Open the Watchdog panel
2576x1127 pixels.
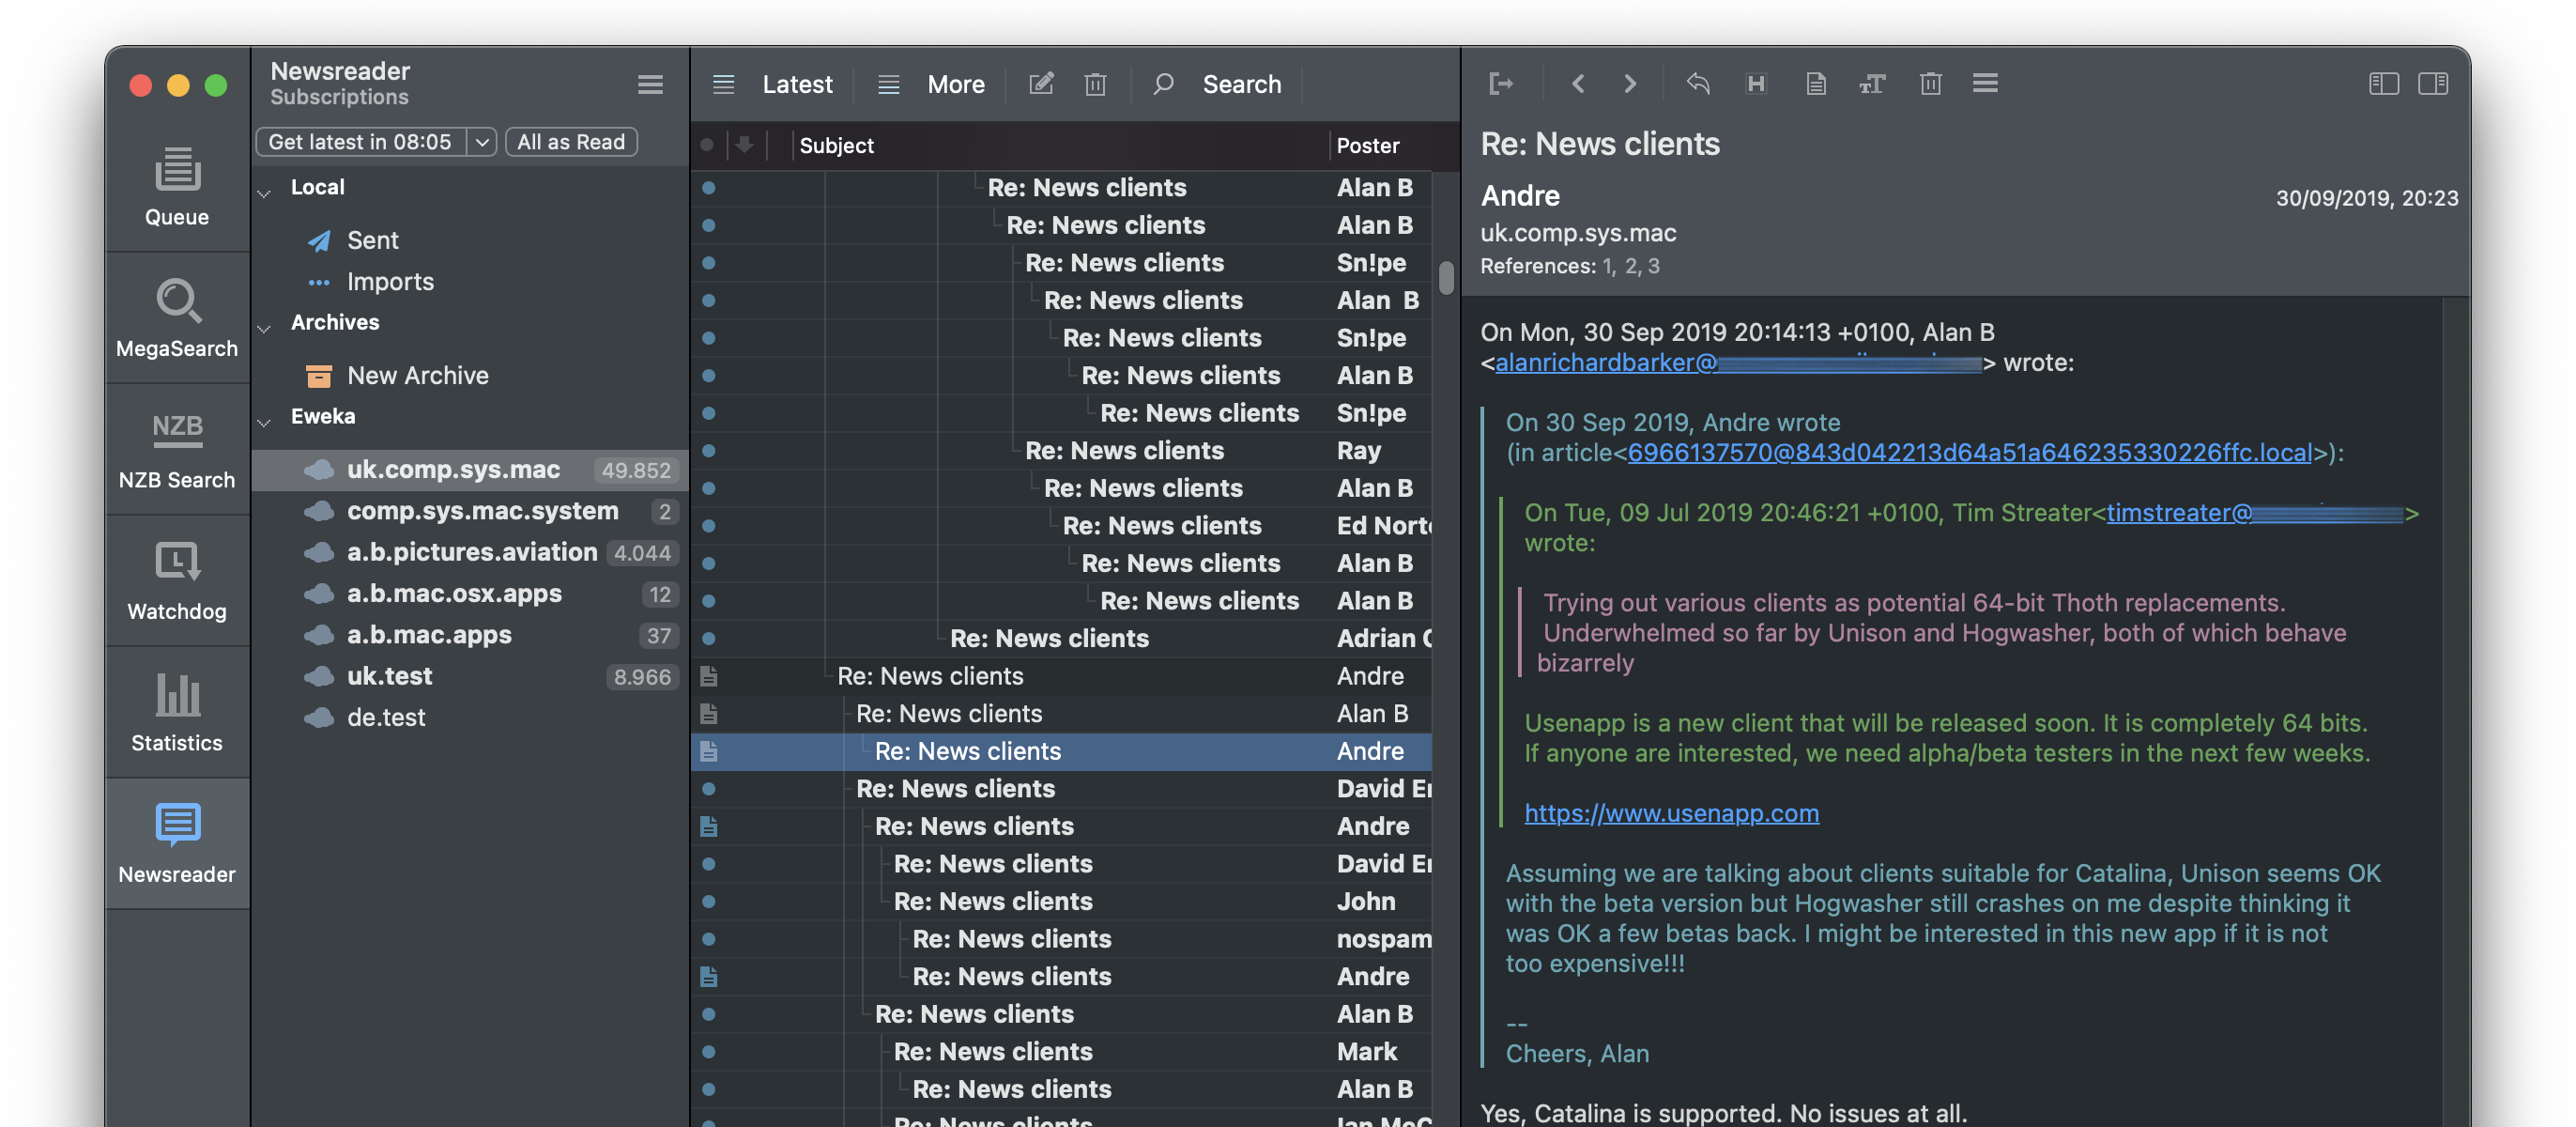pos(177,580)
